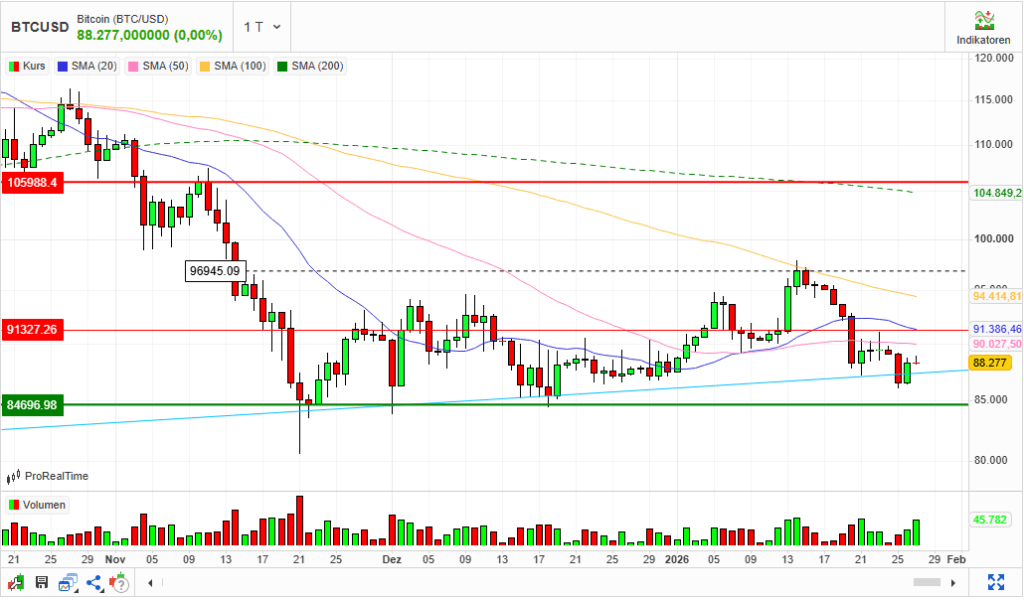
Task: Open the candlestick help icon
Action: tap(121, 582)
